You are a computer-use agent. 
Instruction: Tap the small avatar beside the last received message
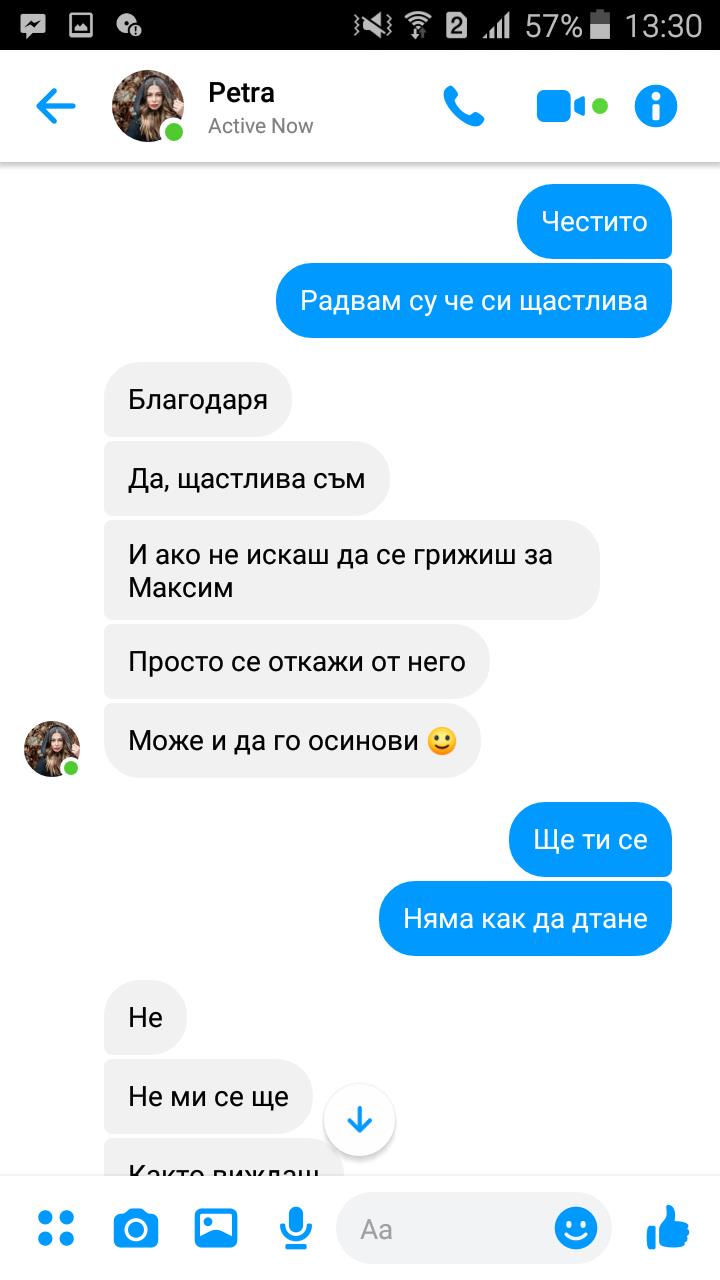[x=52, y=748]
